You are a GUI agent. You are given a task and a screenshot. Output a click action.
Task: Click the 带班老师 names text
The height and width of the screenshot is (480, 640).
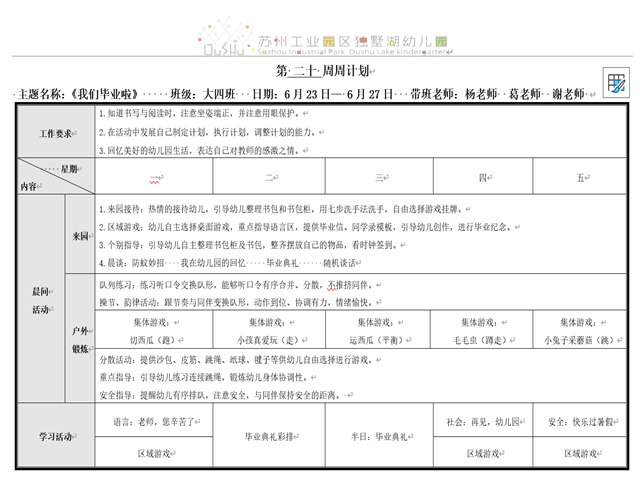click(x=498, y=95)
